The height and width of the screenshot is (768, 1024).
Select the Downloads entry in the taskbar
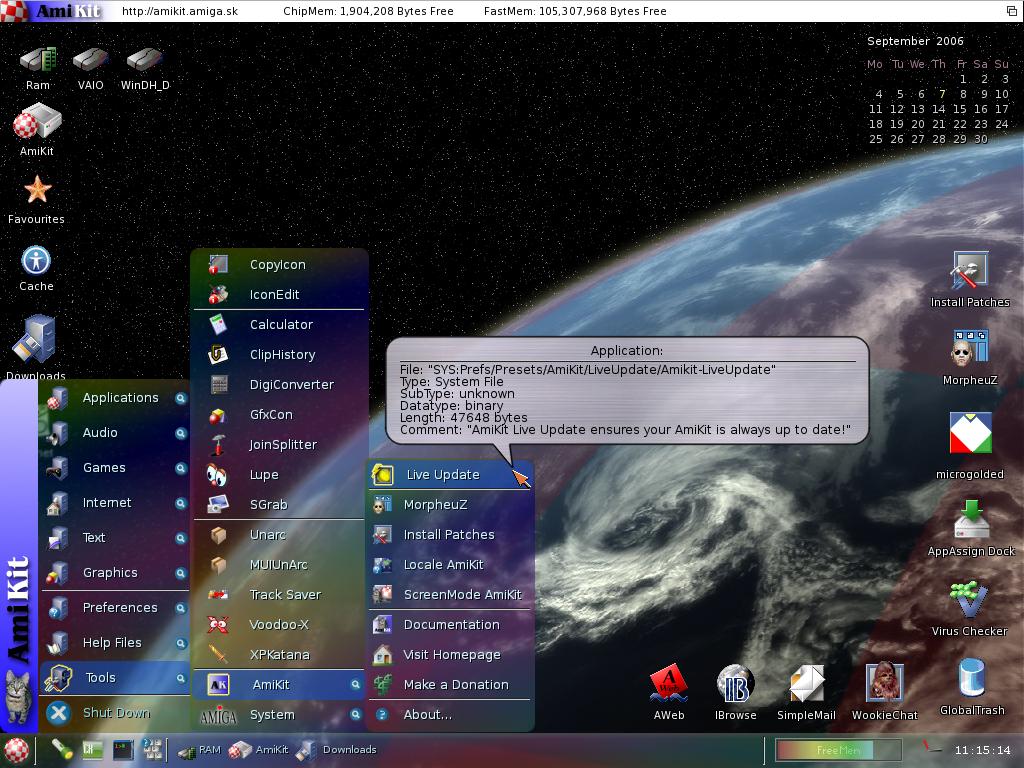(x=336, y=750)
